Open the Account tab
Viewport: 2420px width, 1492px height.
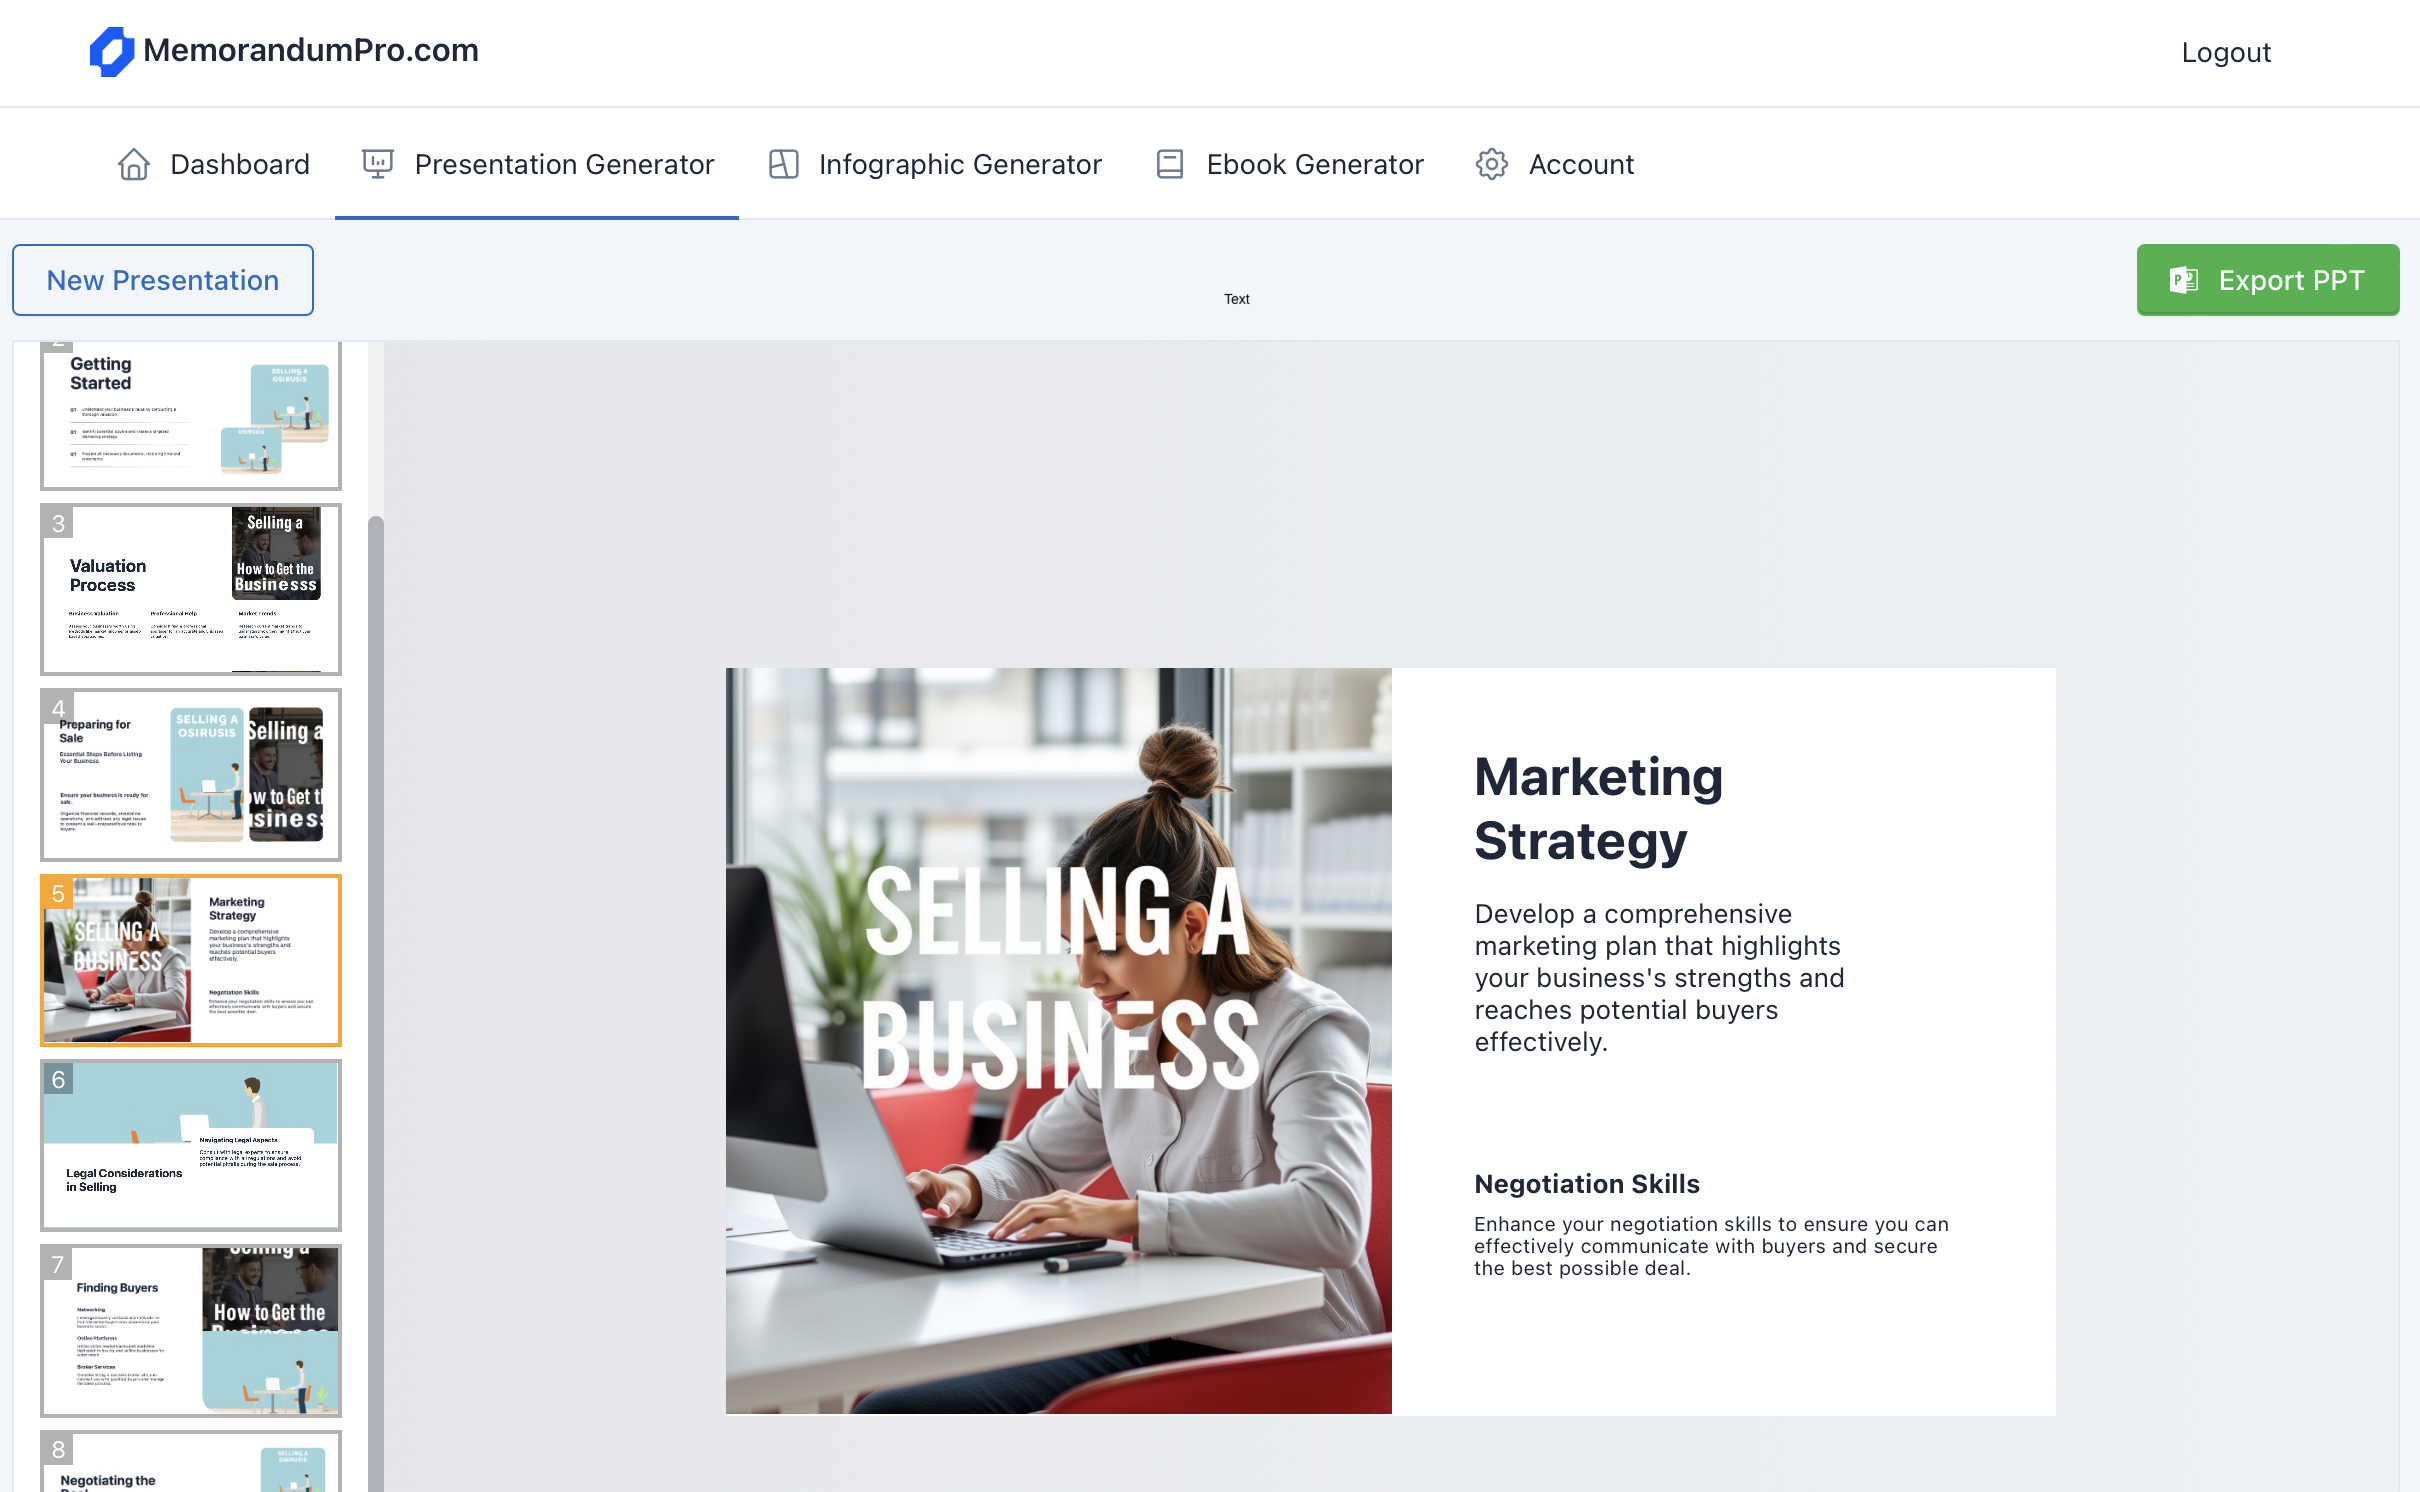click(1554, 164)
